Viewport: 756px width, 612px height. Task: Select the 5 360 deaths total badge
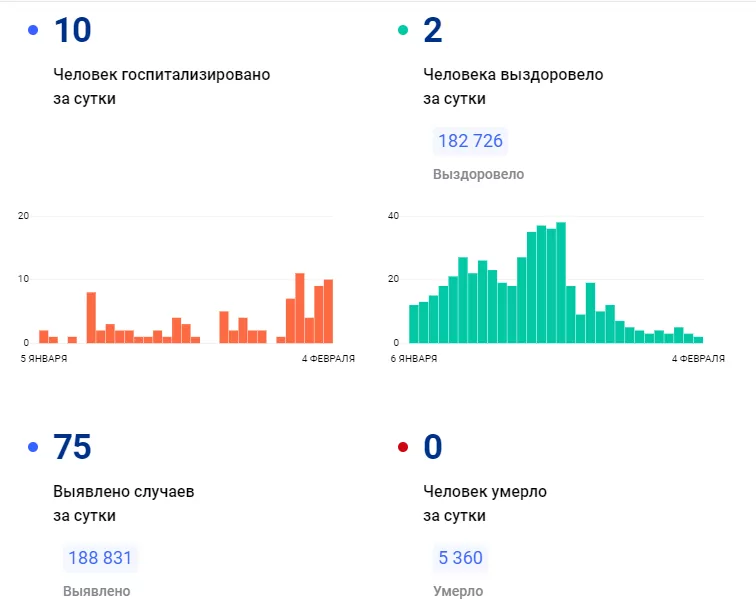click(x=460, y=558)
